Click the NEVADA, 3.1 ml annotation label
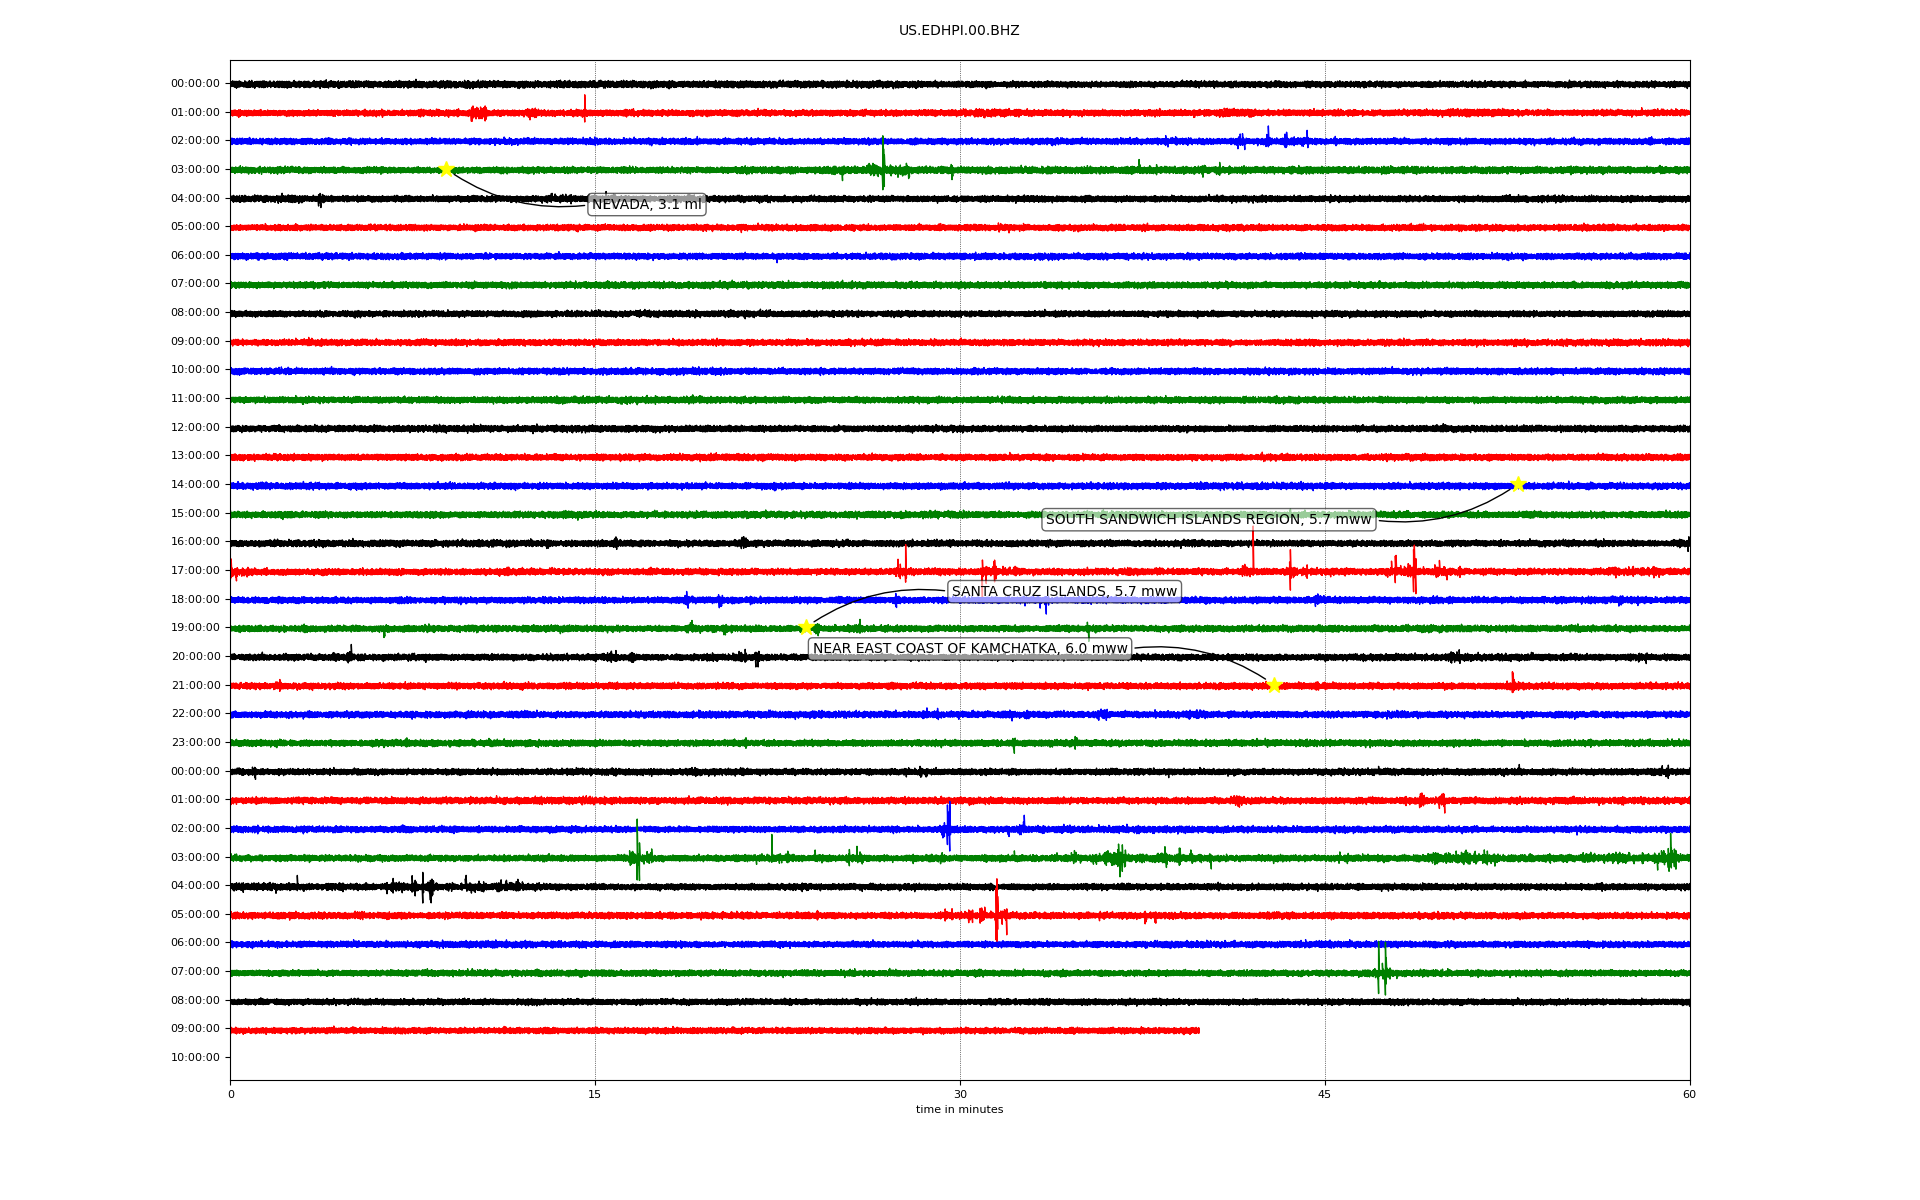This screenshot has width=1920, height=1200. 647,205
